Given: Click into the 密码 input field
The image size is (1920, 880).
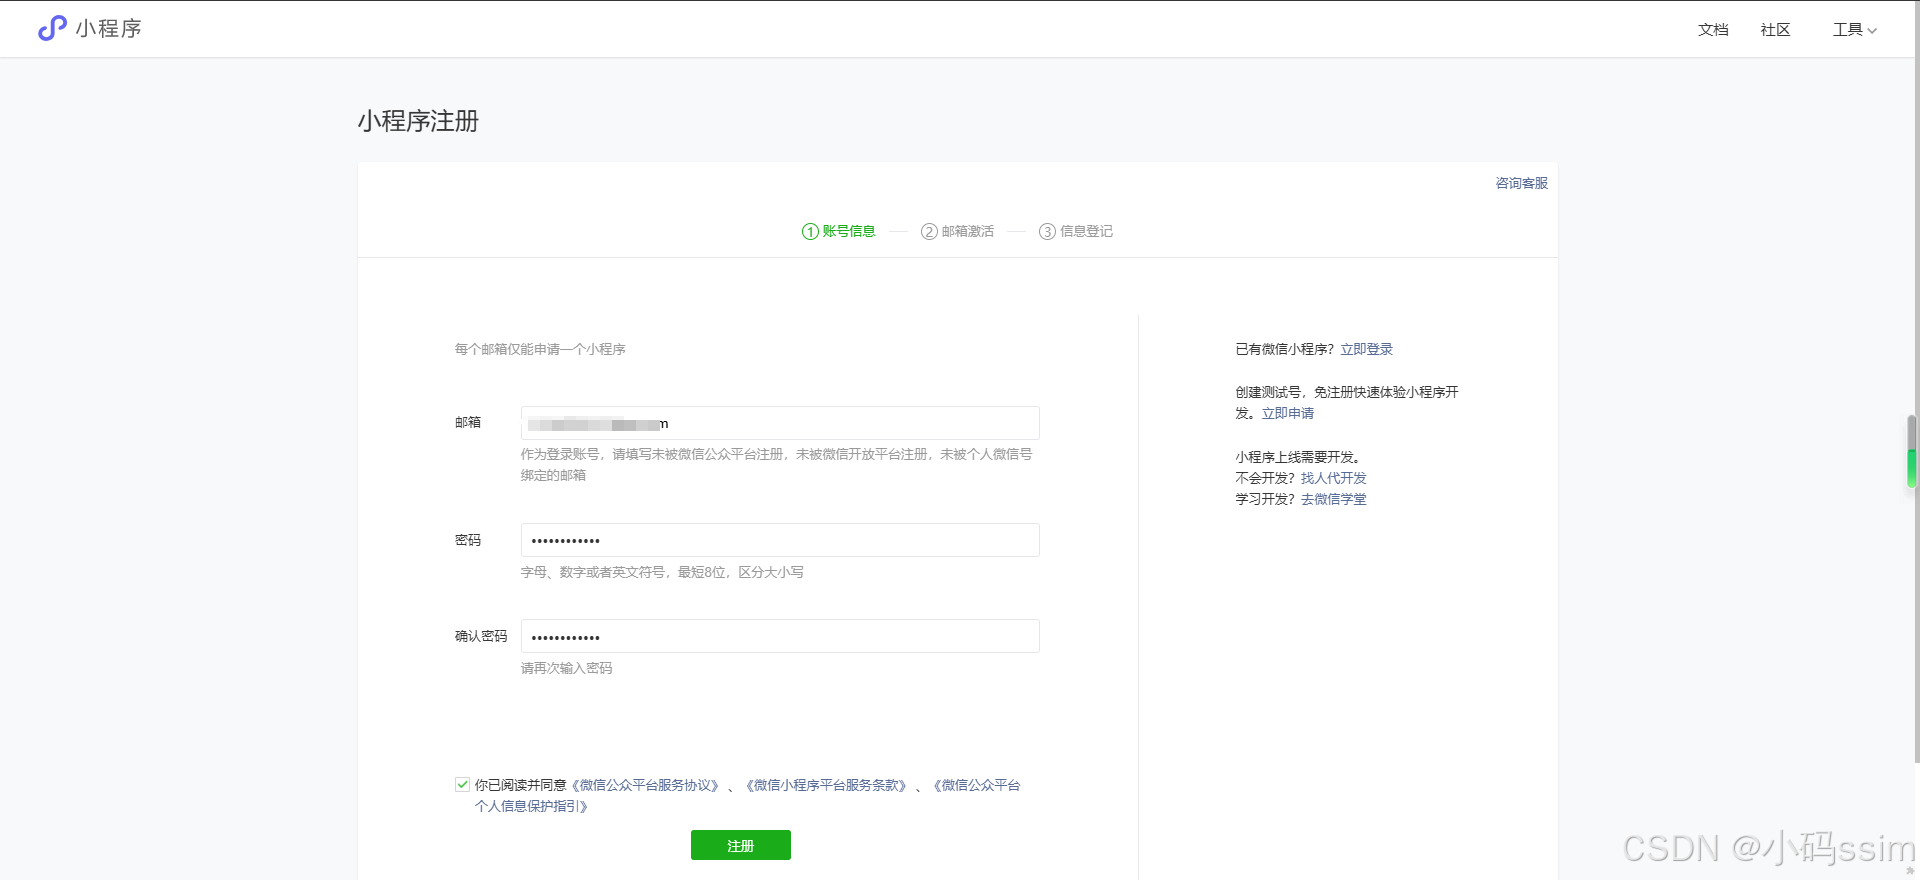Looking at the screenshot, I should [780, 540].
